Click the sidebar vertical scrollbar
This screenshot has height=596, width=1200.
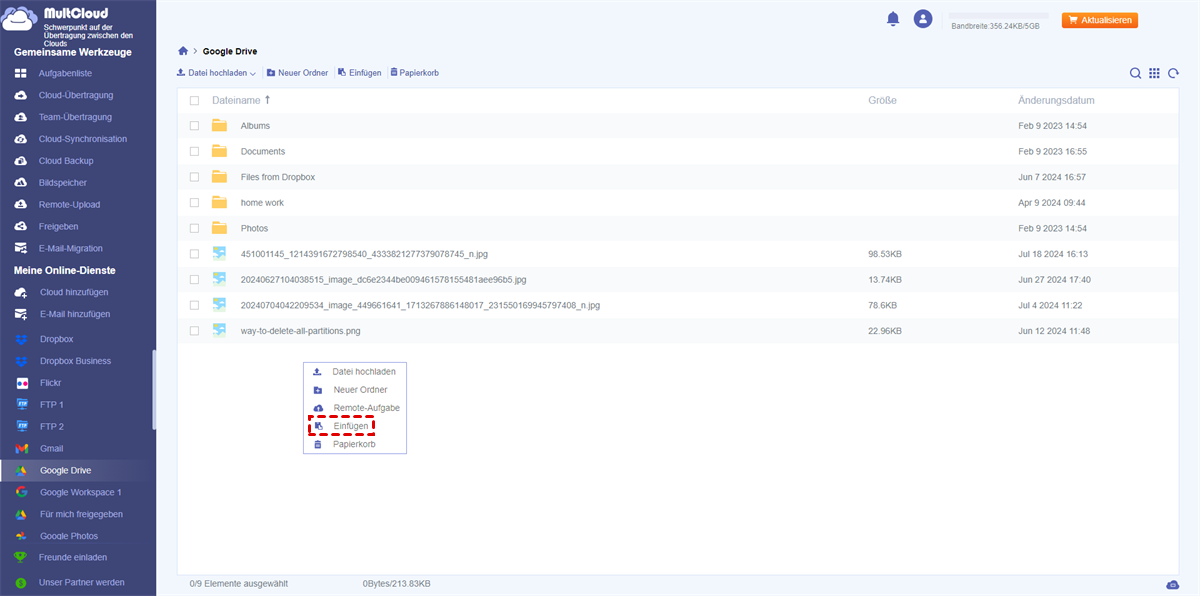coord(153,390)
